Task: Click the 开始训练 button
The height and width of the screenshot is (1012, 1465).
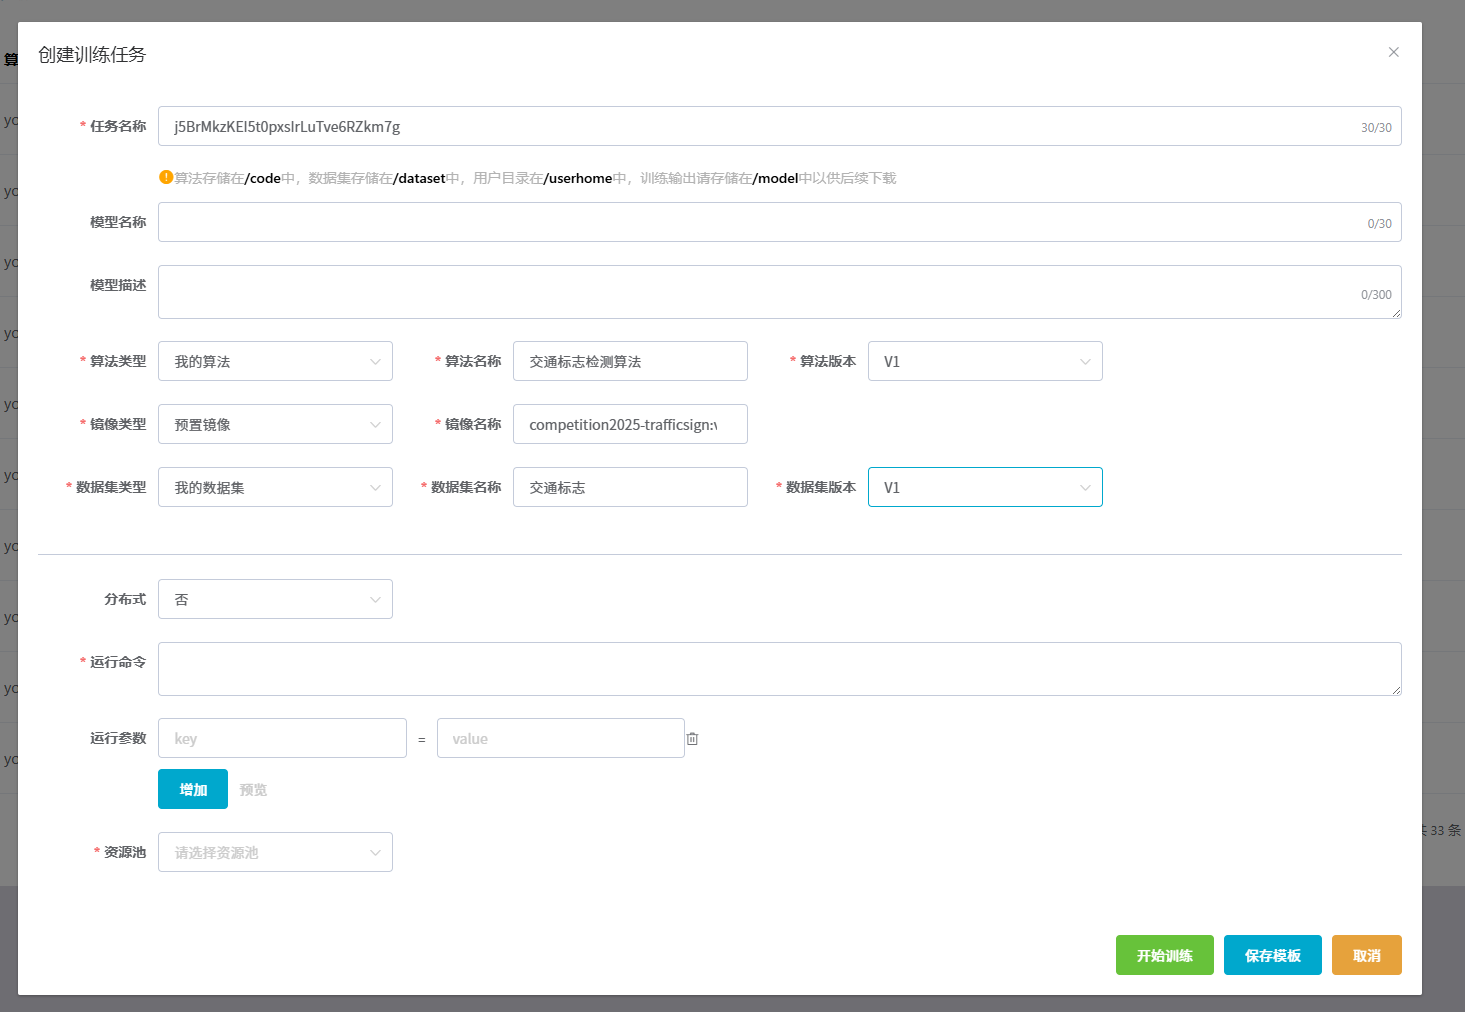Action: tap(1164, 956)
